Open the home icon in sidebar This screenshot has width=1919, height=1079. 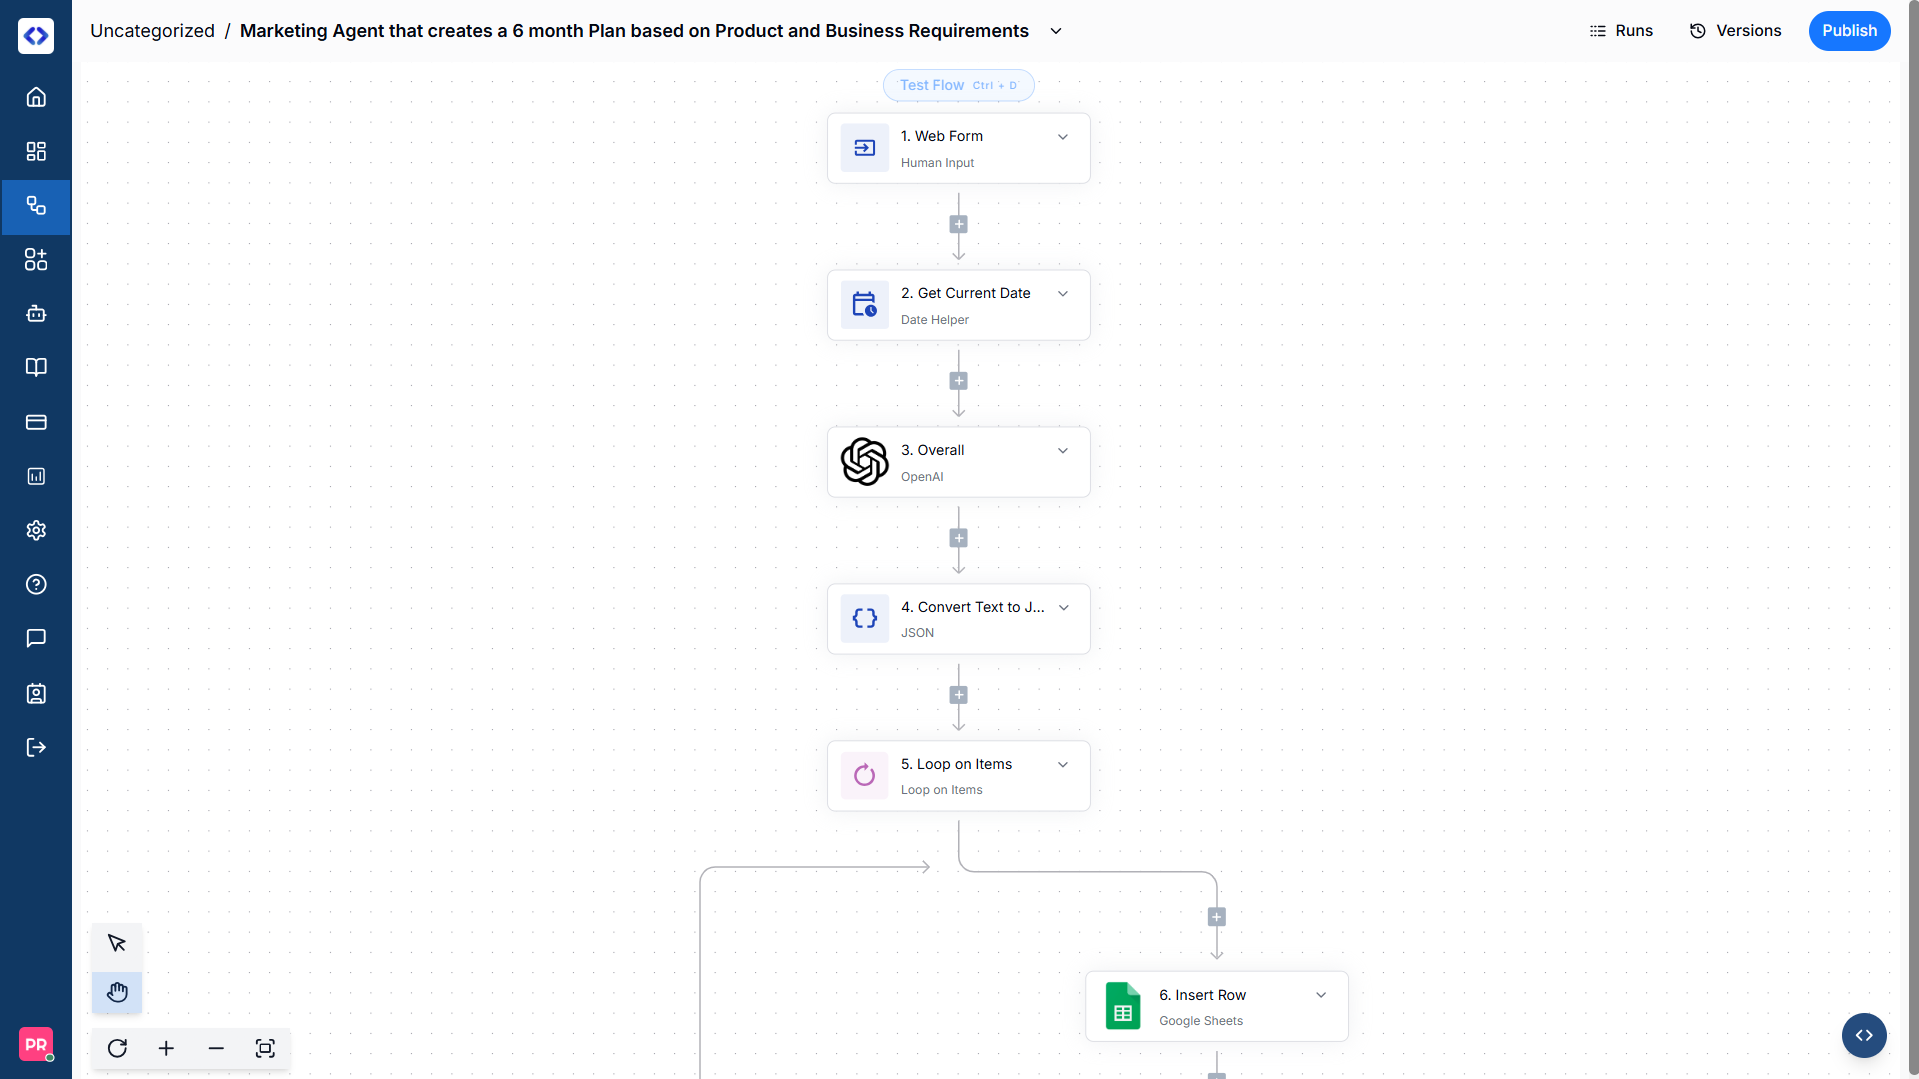(36, 97)
